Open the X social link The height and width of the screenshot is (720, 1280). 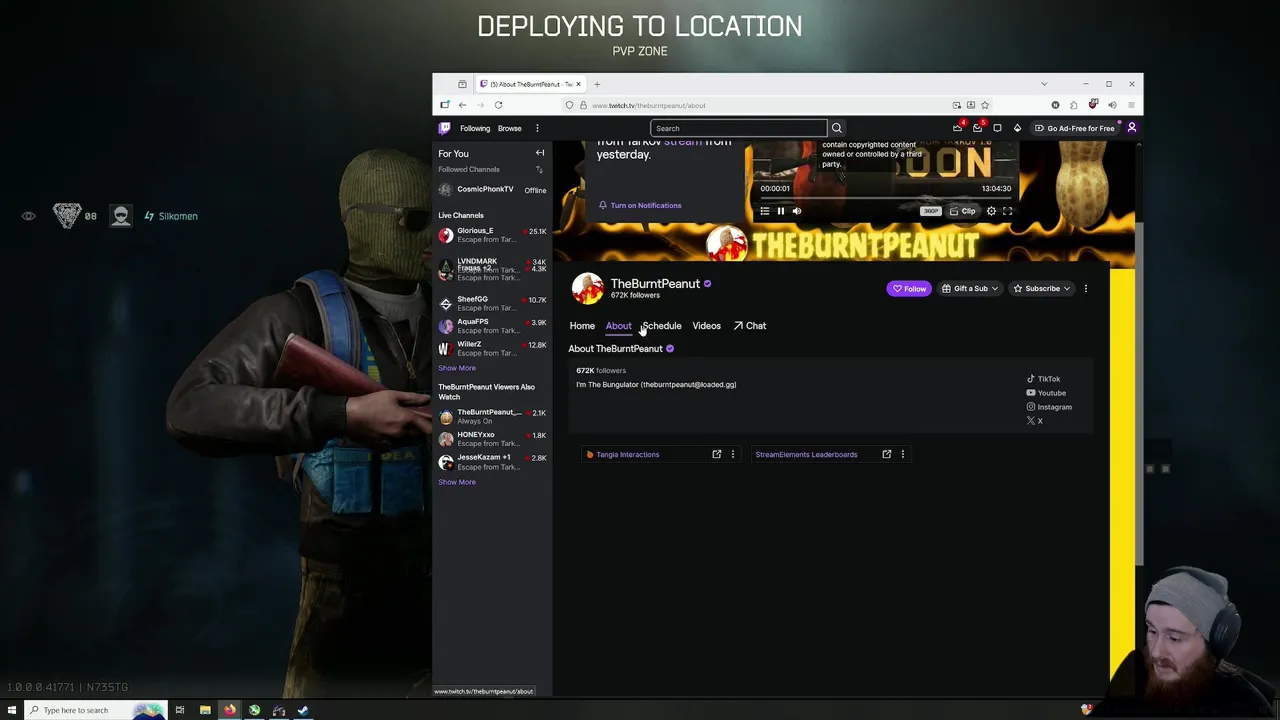[x=1035, y=421]
